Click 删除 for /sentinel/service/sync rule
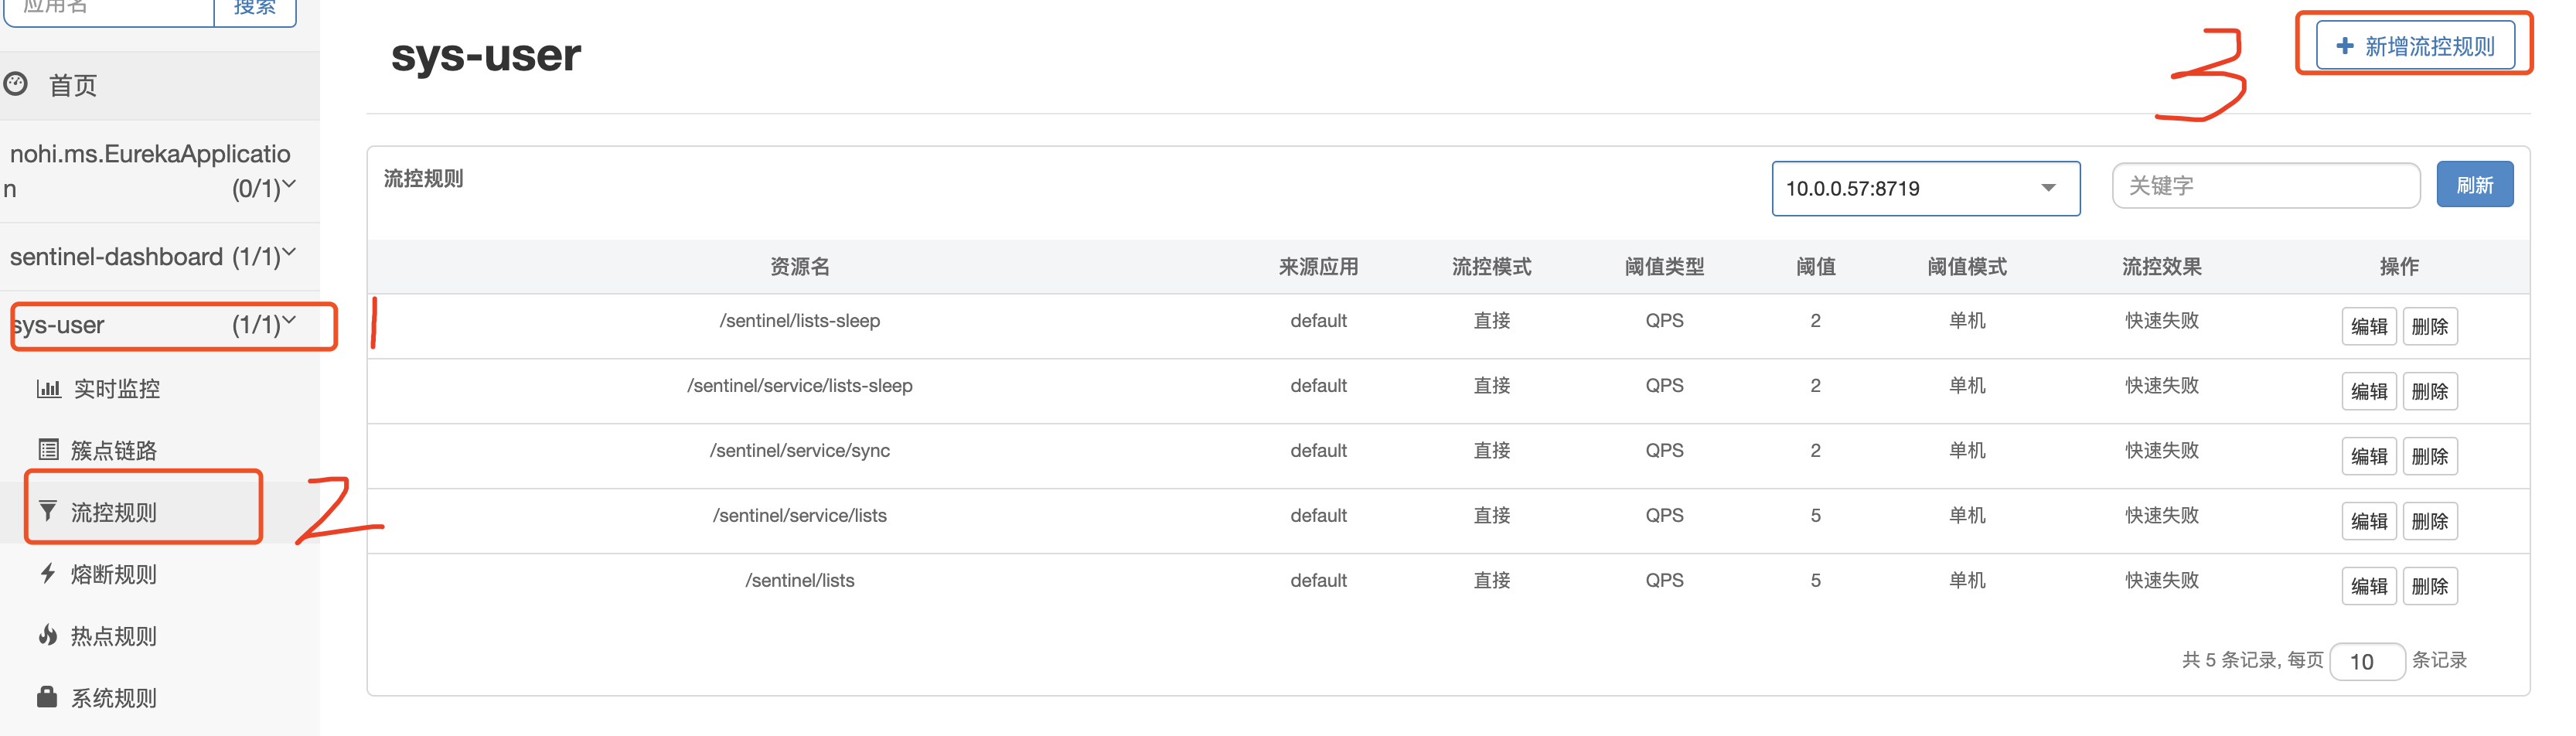 pos(2429,456)
